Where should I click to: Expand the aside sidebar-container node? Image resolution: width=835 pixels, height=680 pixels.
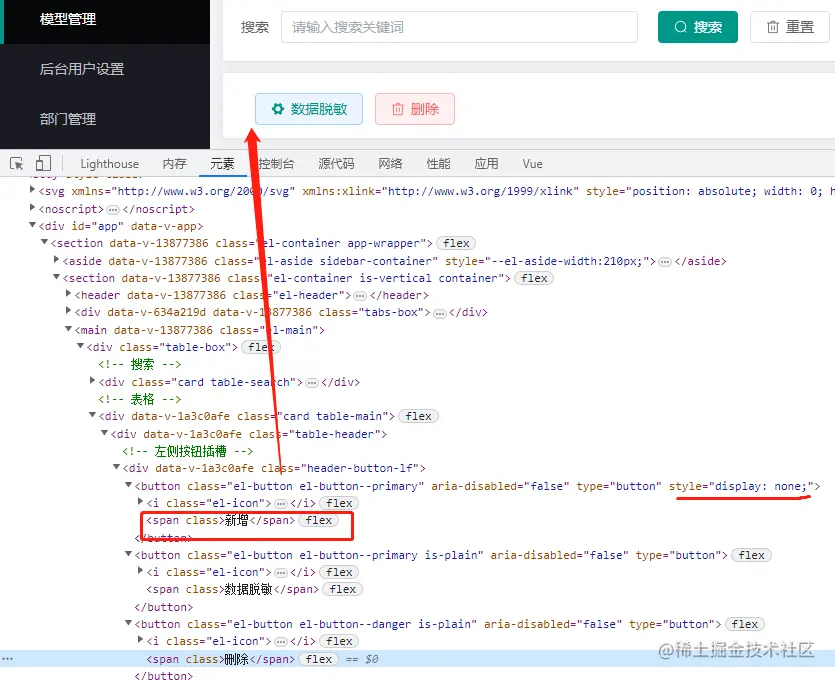(56, 260)
